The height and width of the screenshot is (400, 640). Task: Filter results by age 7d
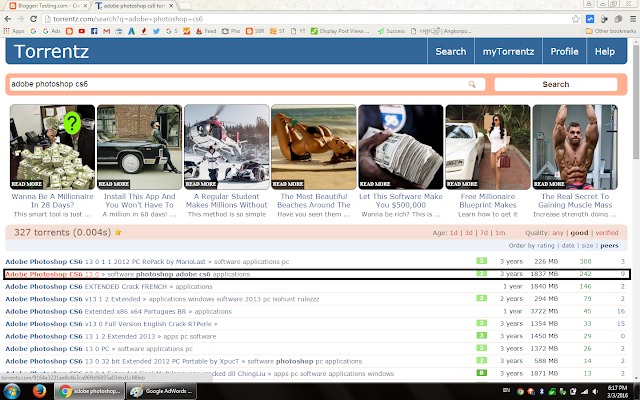click(484, 233)
